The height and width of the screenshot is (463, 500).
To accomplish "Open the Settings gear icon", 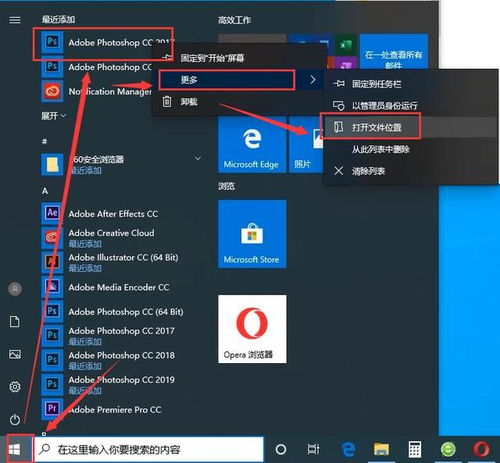I will click(x=15, y=387).
